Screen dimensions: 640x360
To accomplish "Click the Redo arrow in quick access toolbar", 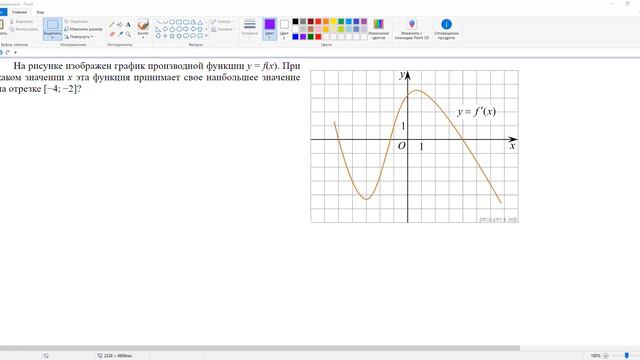I will point(8,52).
